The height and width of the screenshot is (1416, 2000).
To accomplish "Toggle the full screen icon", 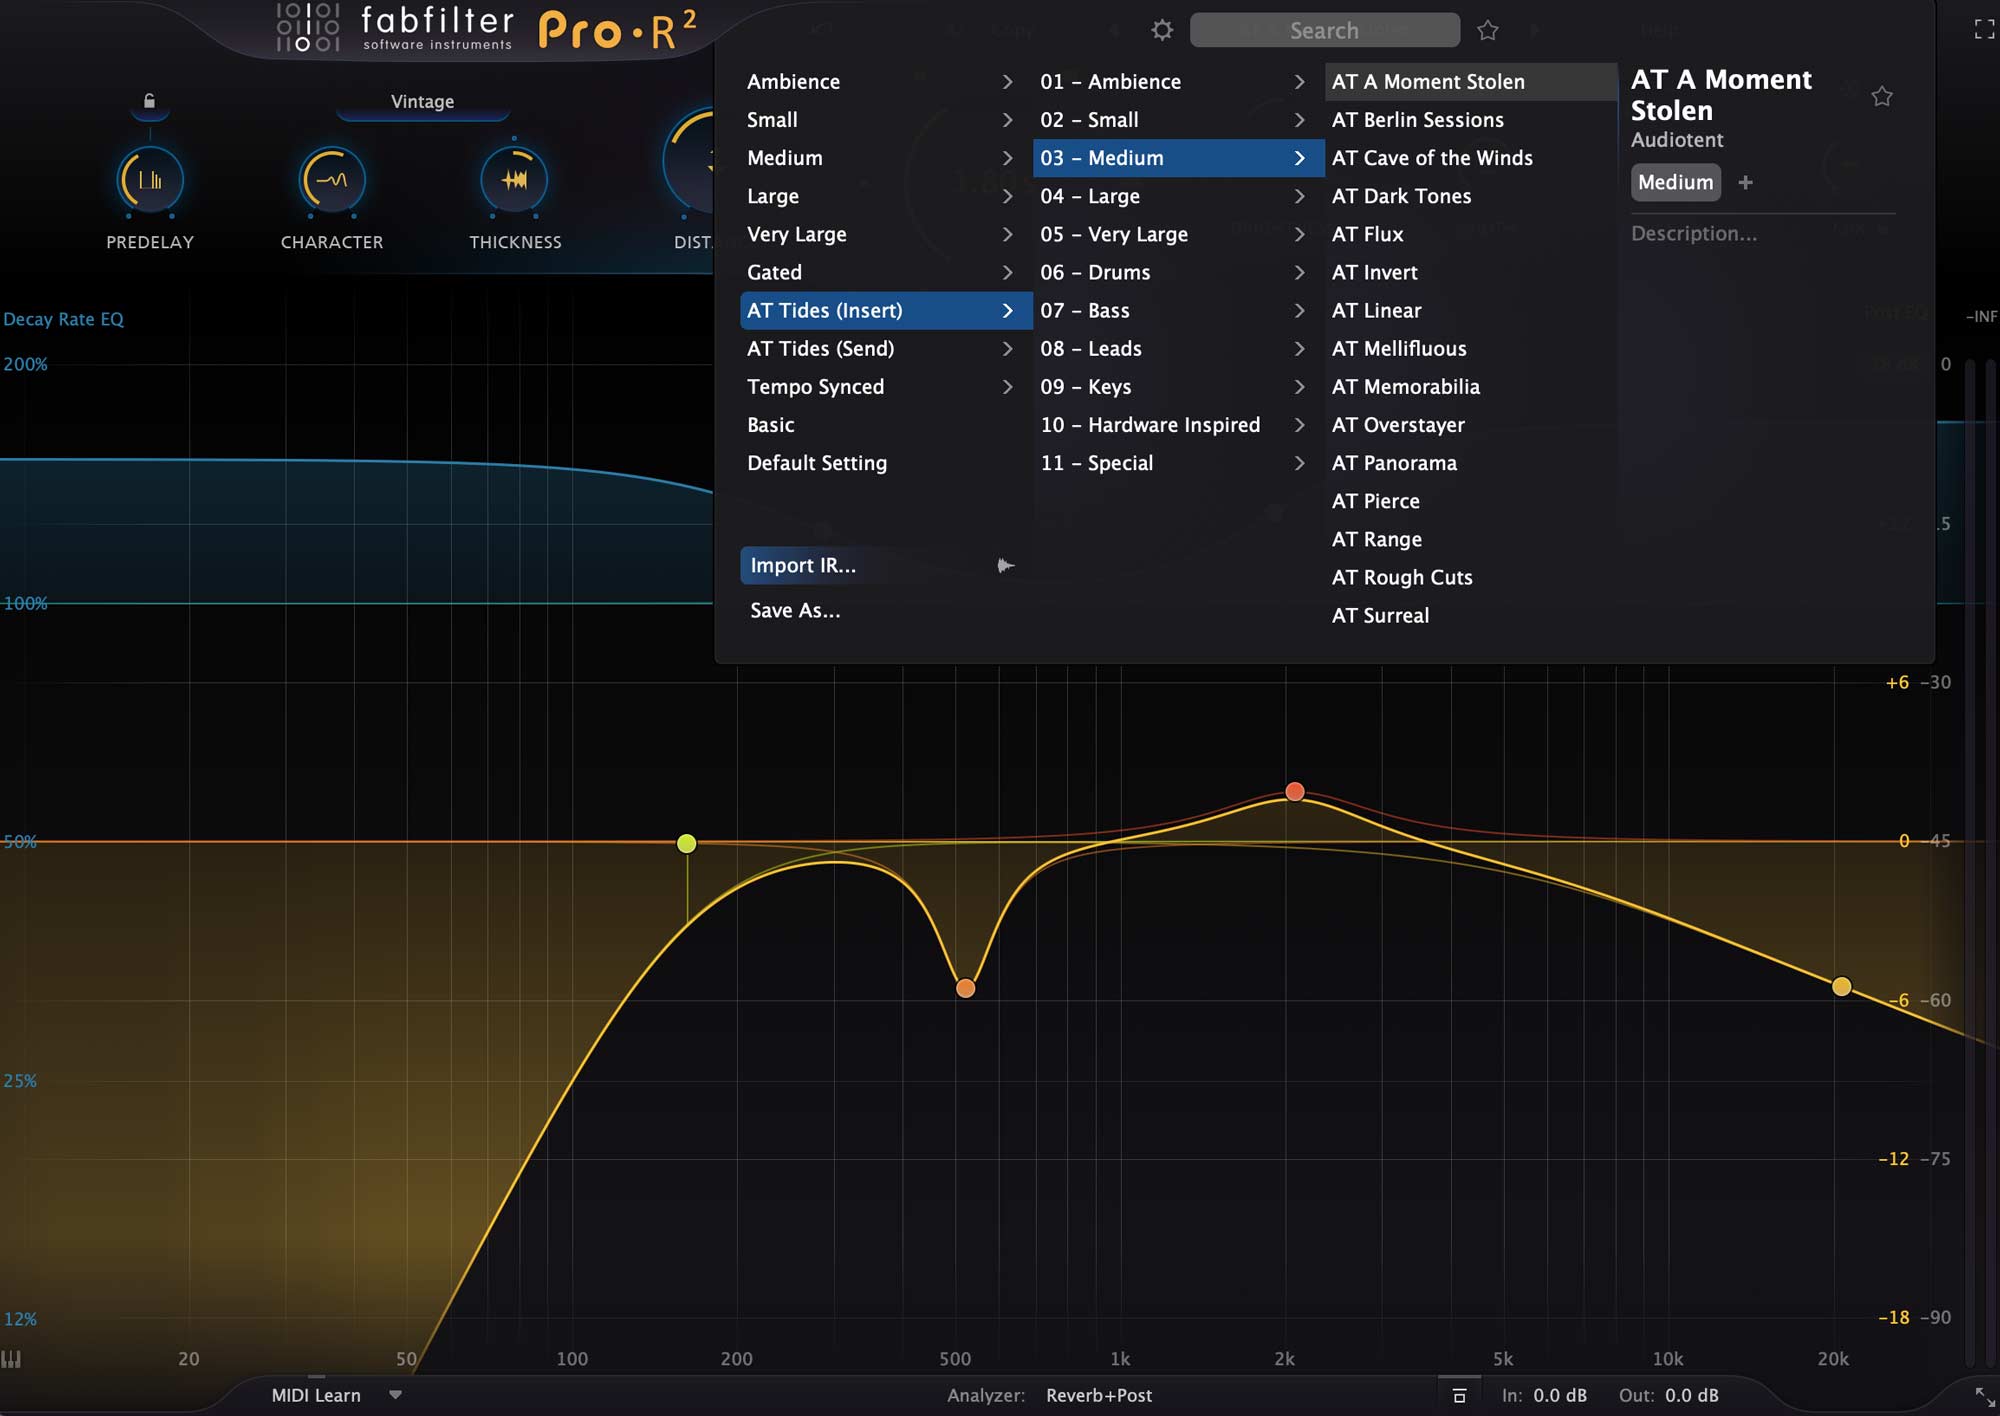I will point(1984,29).
